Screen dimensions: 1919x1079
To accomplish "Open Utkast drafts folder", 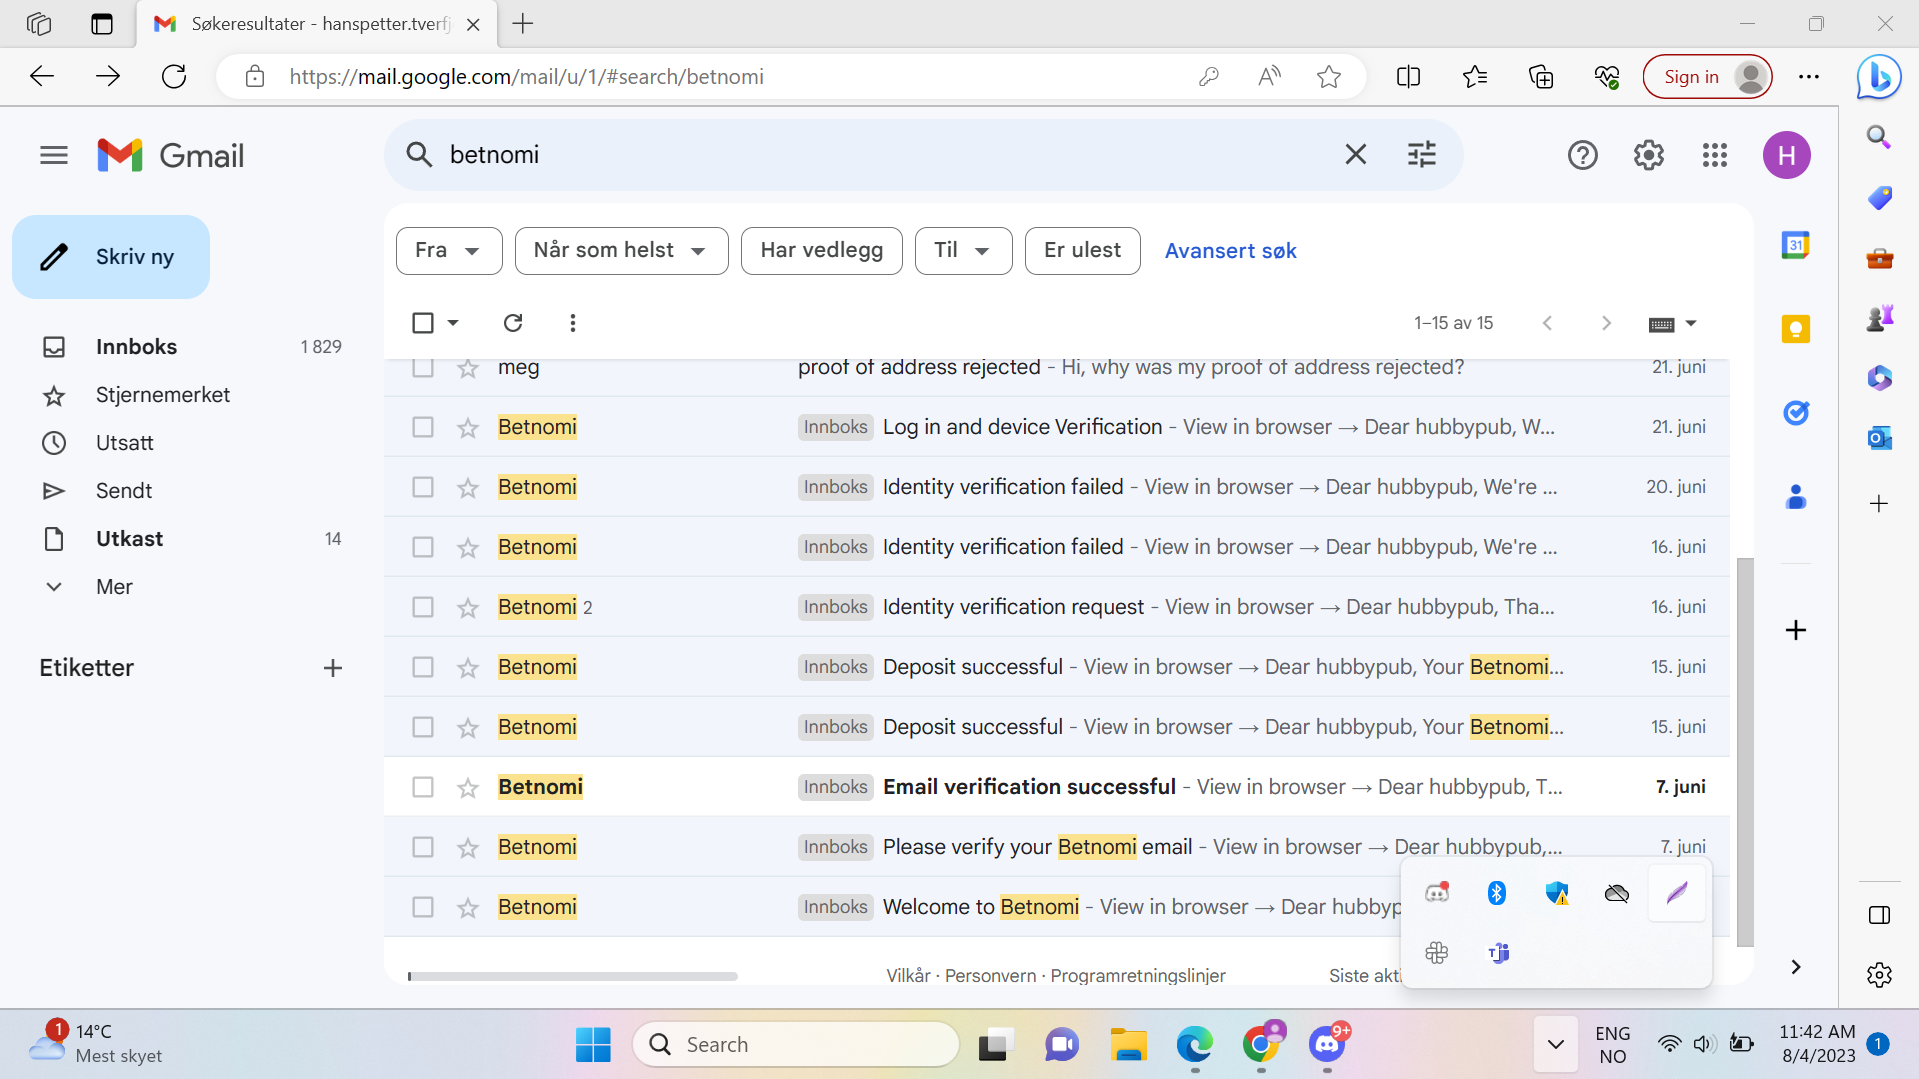I will [x=129, y=539].
